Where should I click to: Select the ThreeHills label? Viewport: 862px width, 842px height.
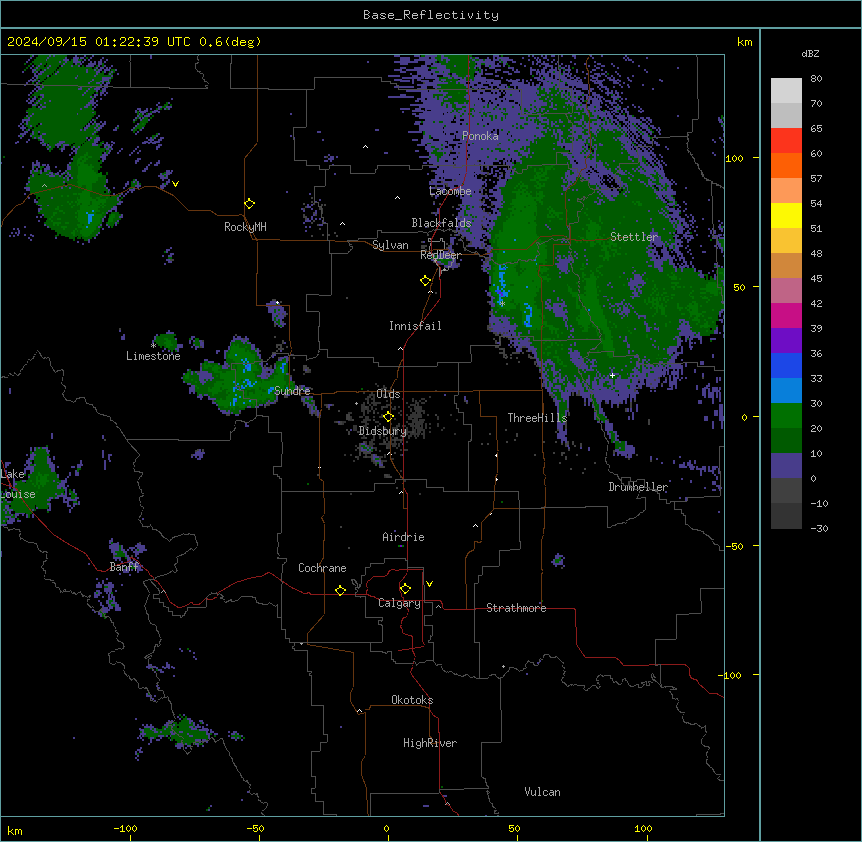pos(537,418)
